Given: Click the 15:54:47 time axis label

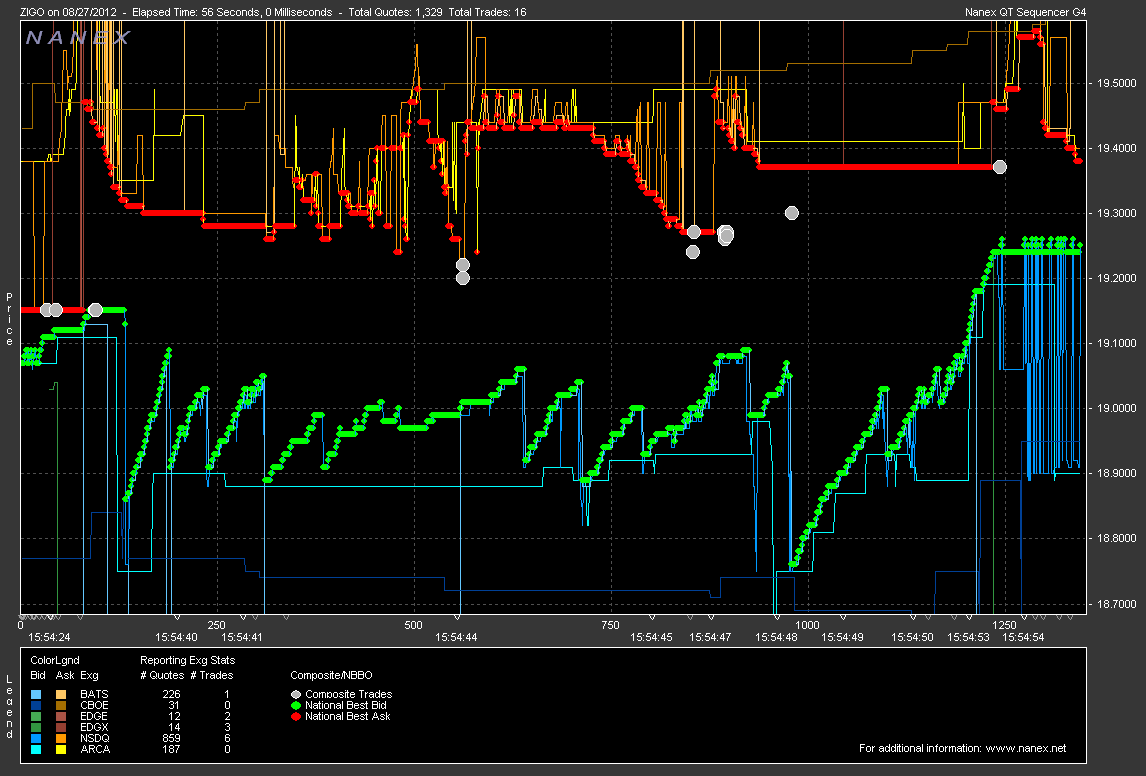Looking at the screenshot, I should (710, 637).
